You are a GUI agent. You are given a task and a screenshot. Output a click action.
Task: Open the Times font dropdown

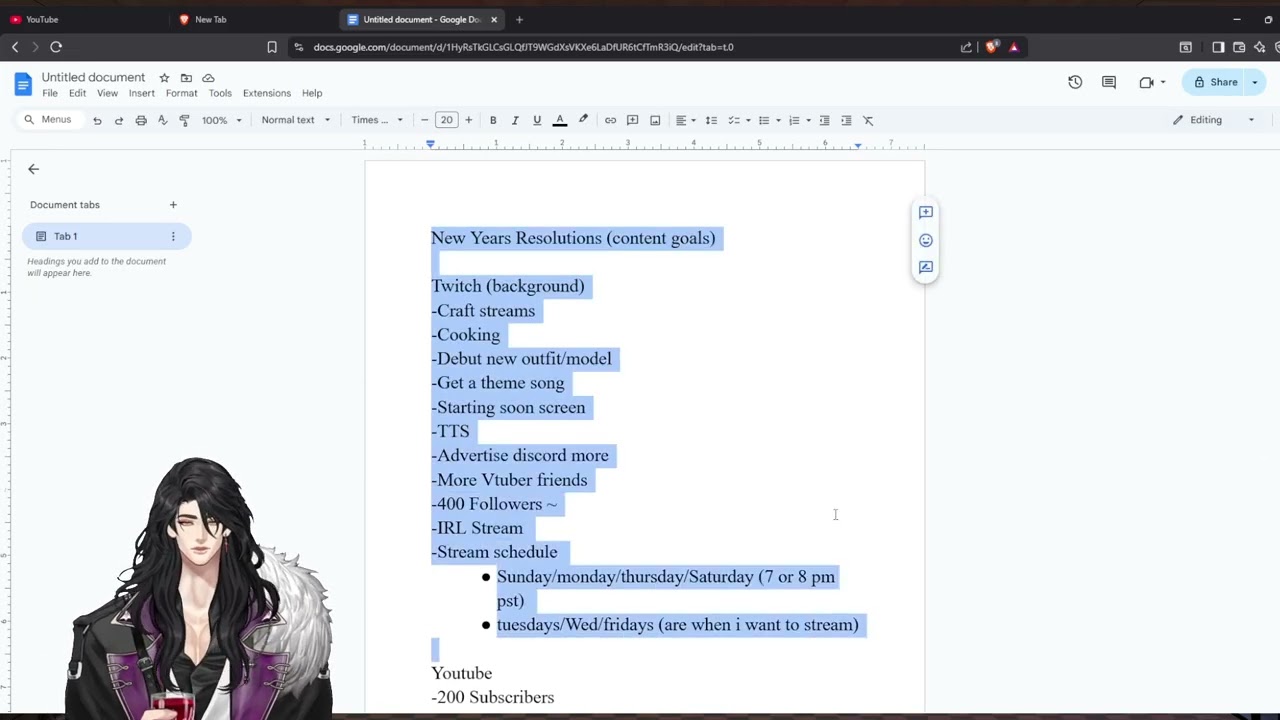[x=377, y=120]
